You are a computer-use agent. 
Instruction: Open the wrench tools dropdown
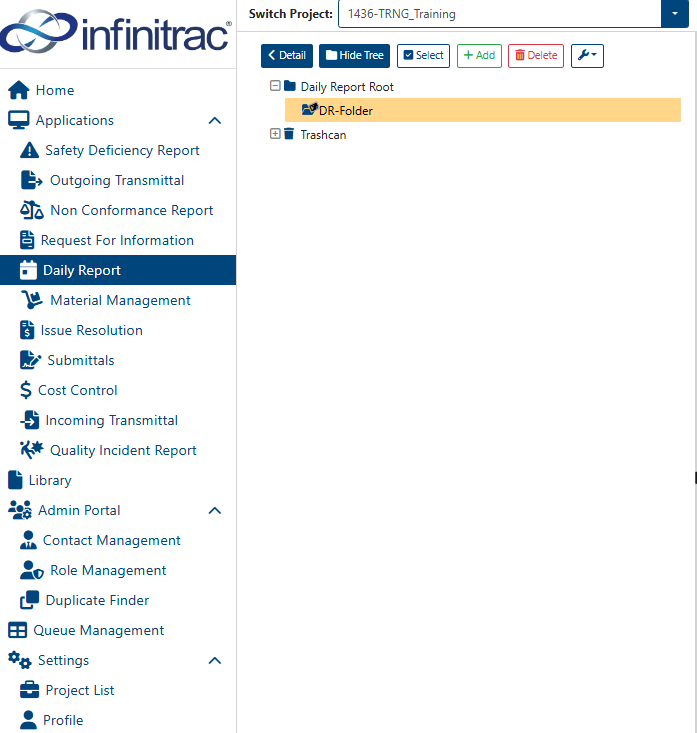pyautogui.click(x=587, y=56)
